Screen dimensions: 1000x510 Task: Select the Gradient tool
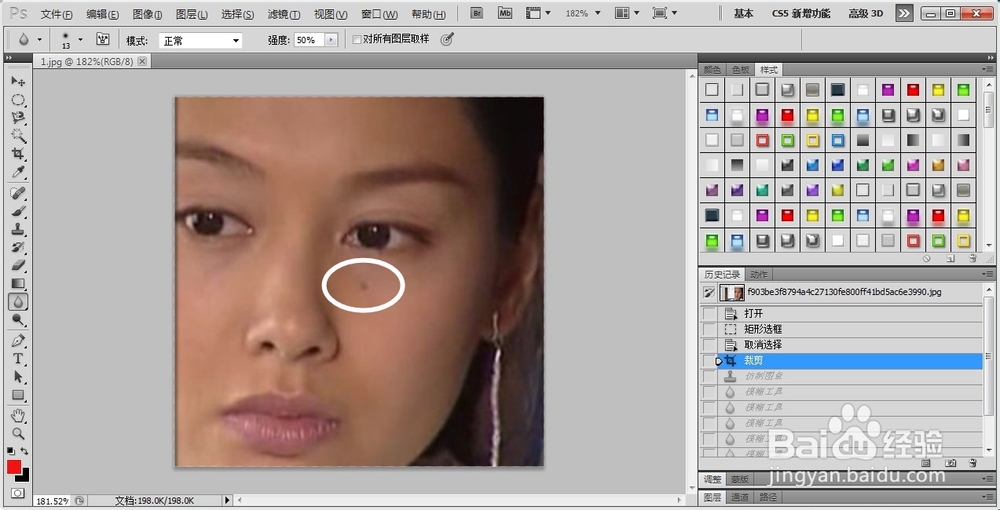[x=18, y=283]
